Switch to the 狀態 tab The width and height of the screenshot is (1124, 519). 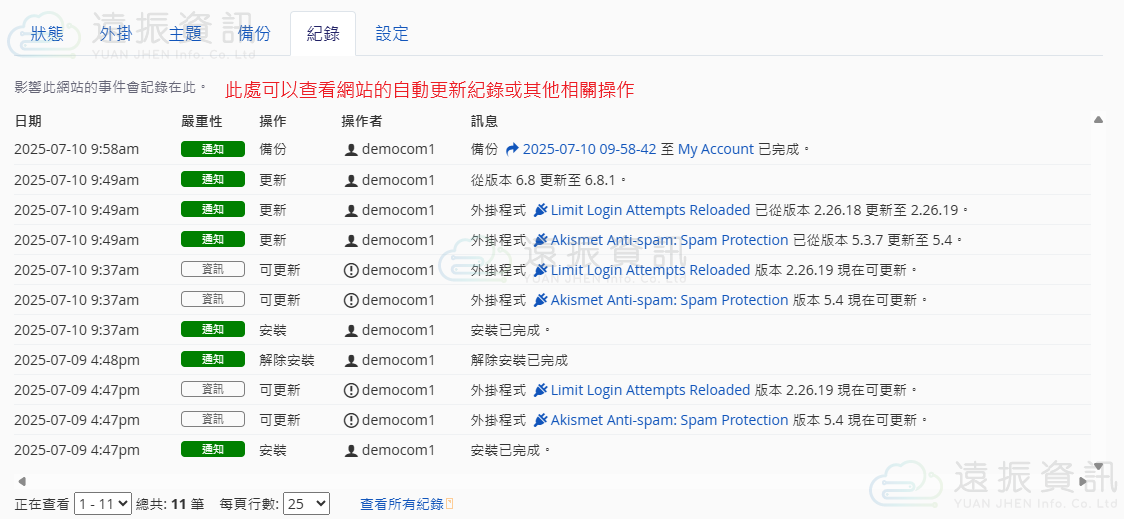pyautogui.click(x=47, y=34)
